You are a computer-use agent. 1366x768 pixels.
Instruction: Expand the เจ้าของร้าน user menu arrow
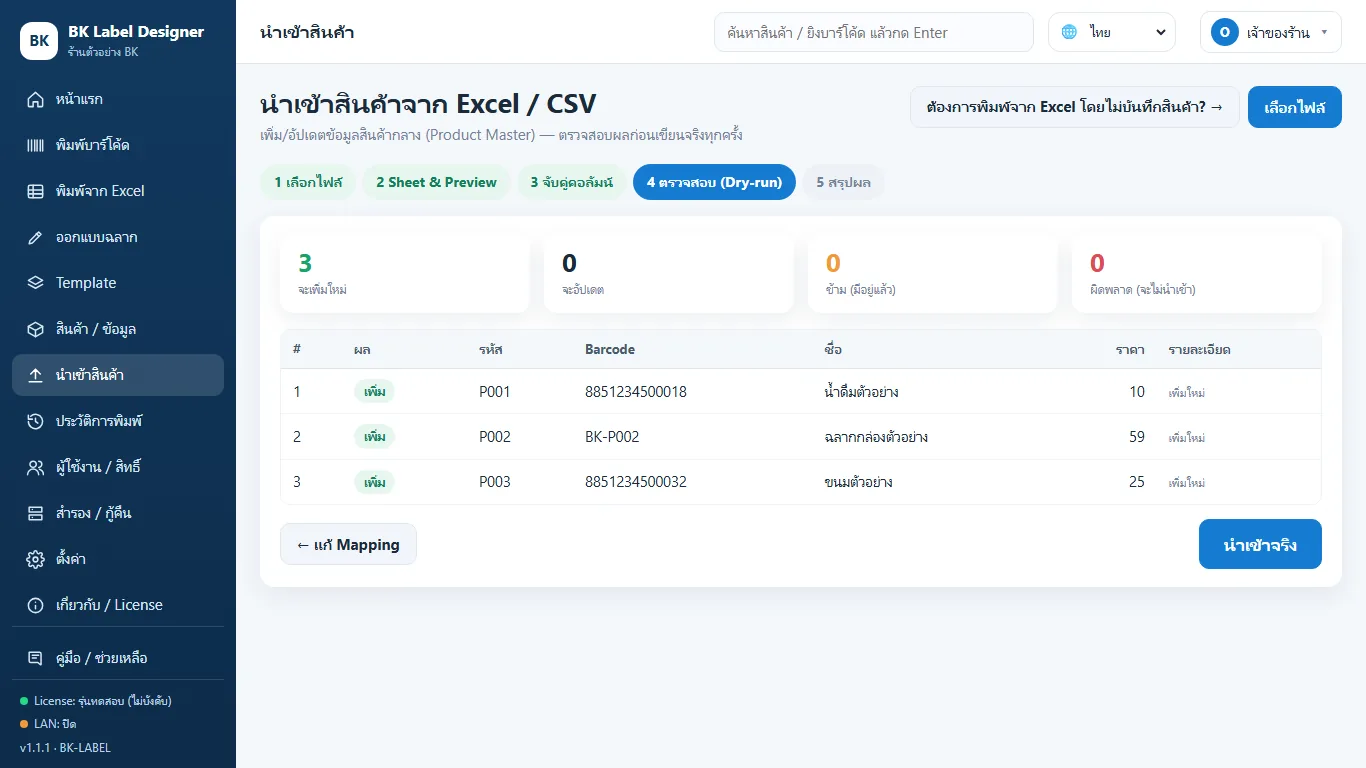pyautogui.click(x=1324, y=32)
